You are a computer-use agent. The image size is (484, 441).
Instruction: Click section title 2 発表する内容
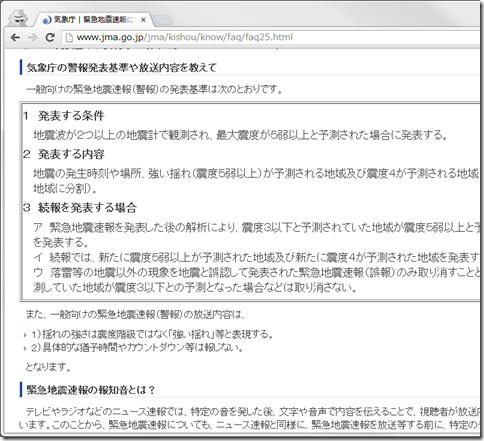pyautogui.click(x=64, y=154)
